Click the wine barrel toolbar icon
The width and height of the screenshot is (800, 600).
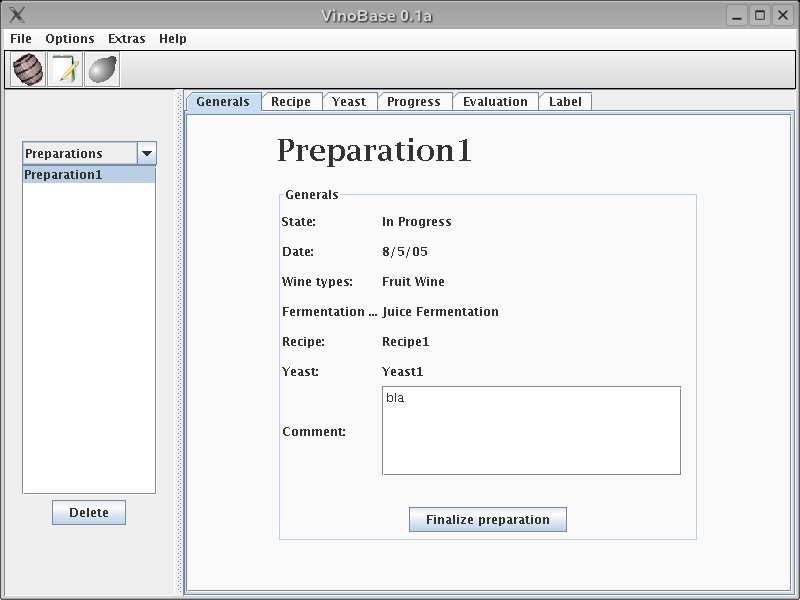[28, 70]
